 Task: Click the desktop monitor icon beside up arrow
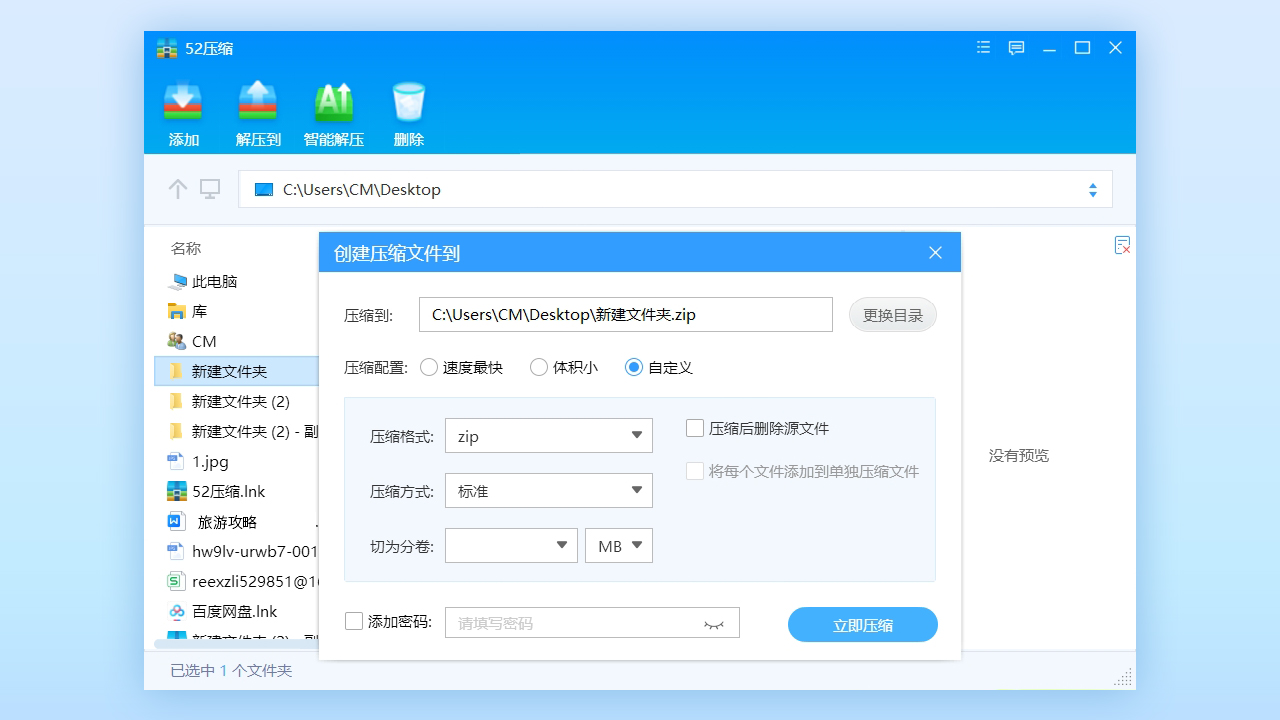click(210, 189)
